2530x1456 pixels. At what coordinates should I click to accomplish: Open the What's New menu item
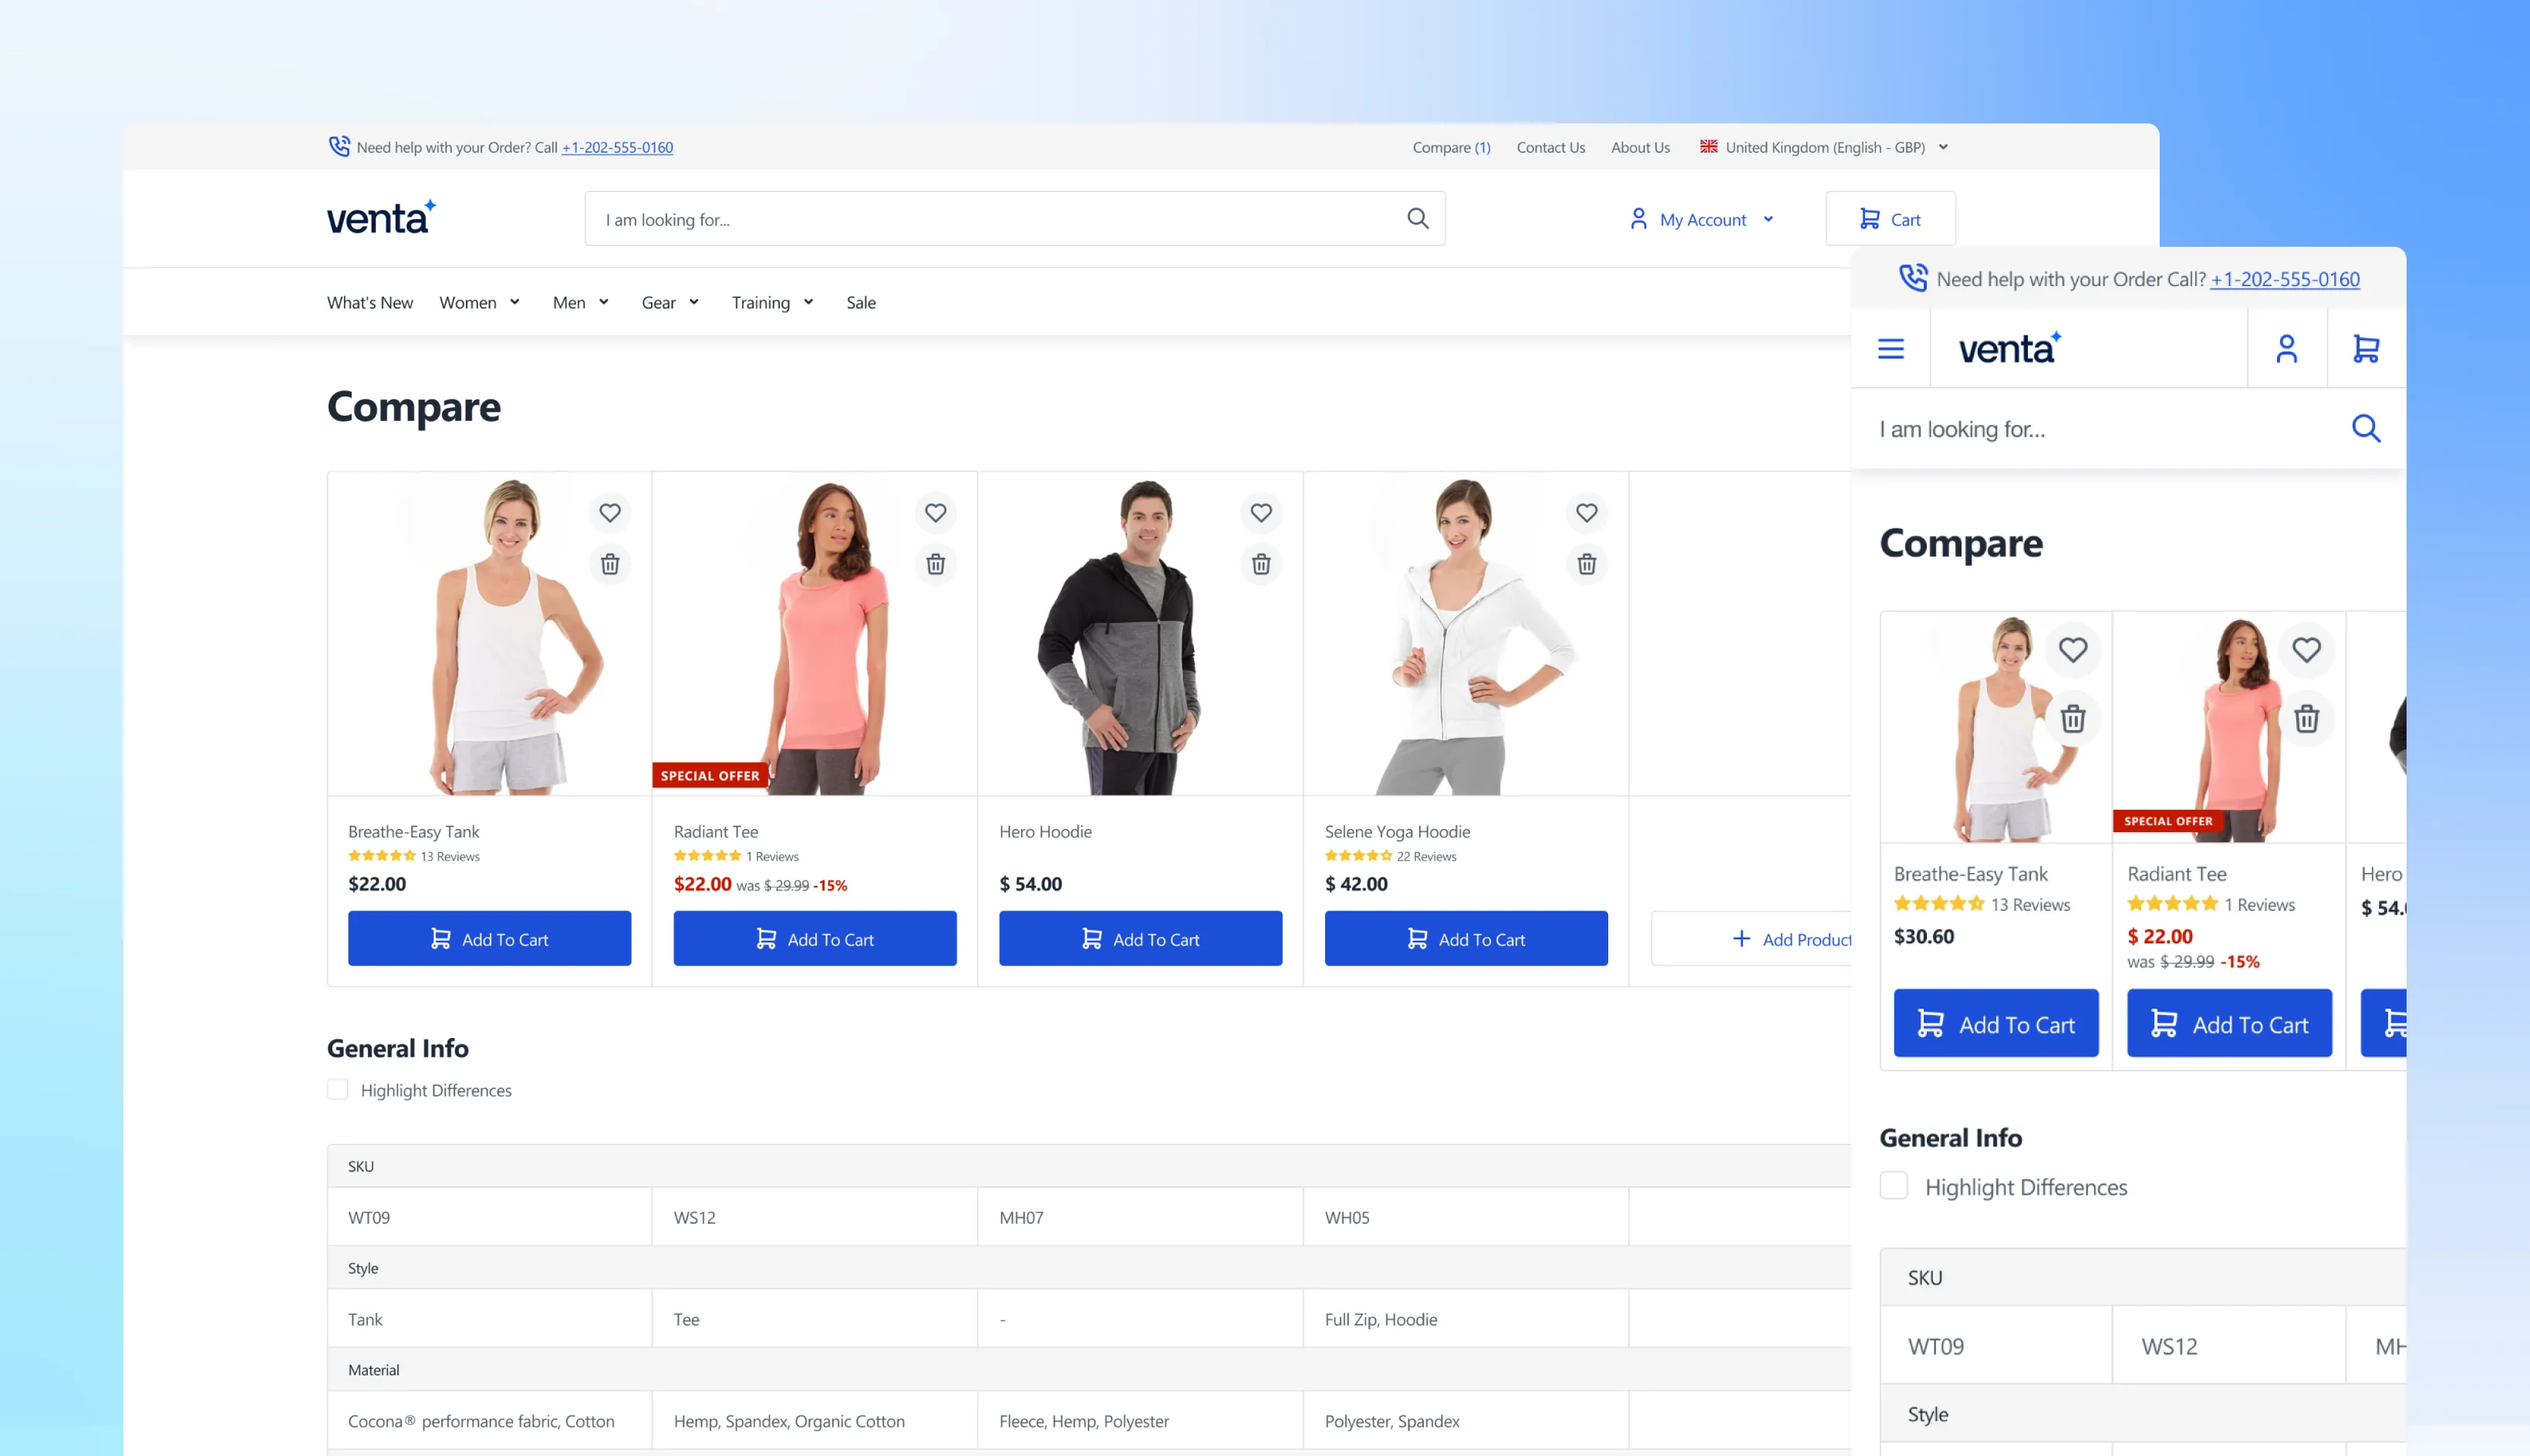(369, 302)
